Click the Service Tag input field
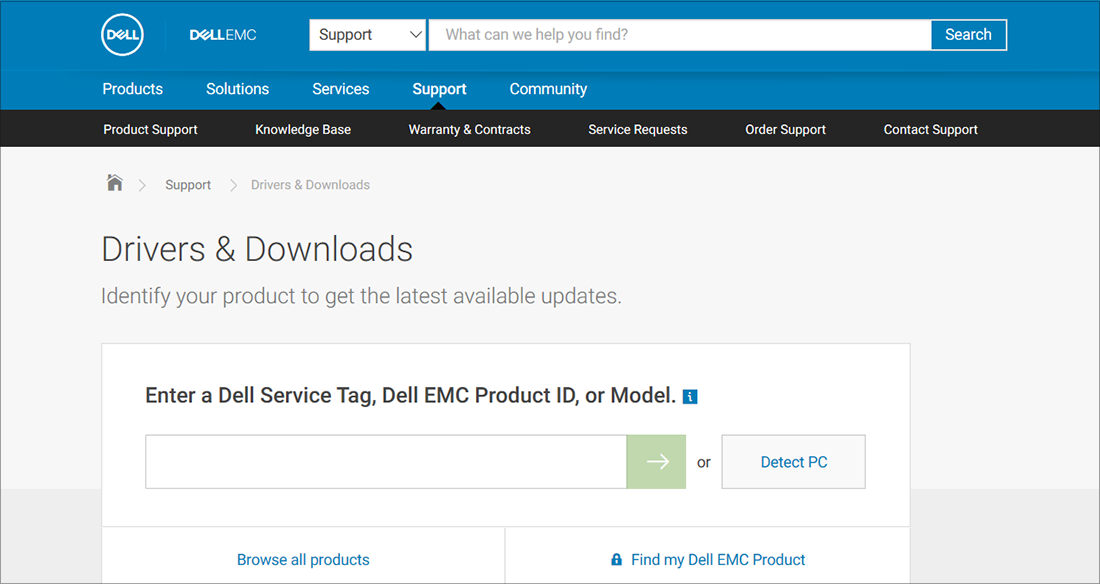 click(385, 461)
